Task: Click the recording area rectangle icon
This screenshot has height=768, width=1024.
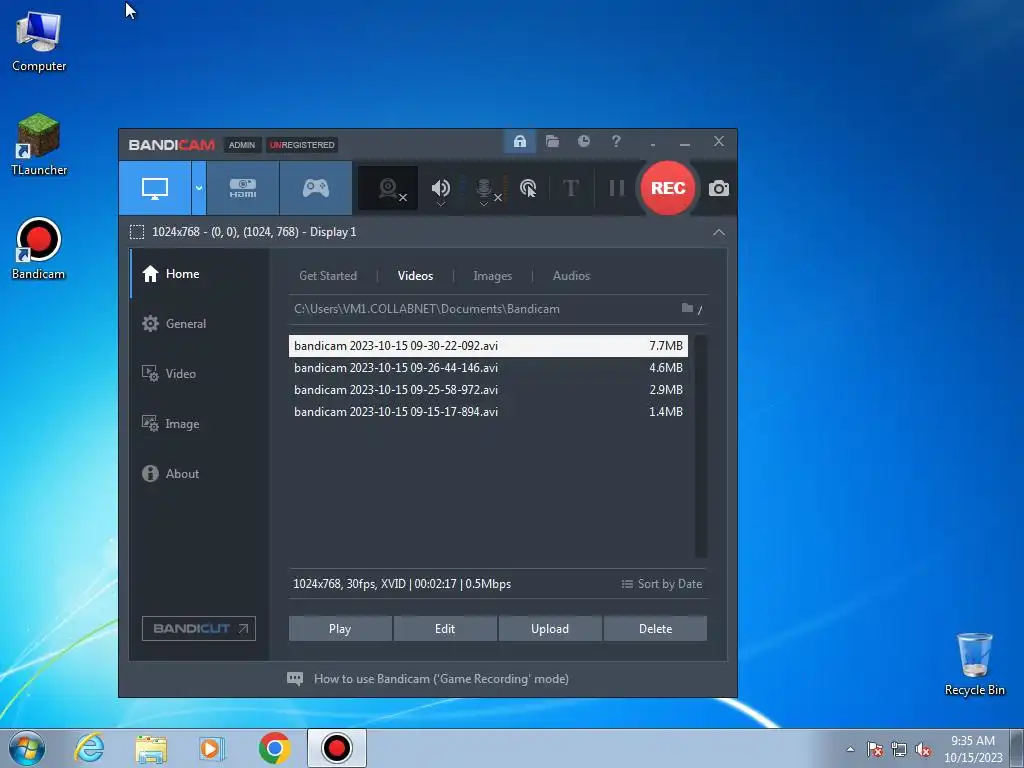Action: [136, 232]
